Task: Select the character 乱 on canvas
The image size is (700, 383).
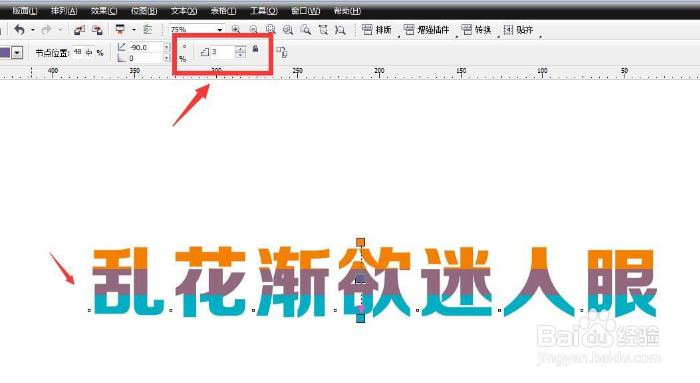Action: point(128,282)
